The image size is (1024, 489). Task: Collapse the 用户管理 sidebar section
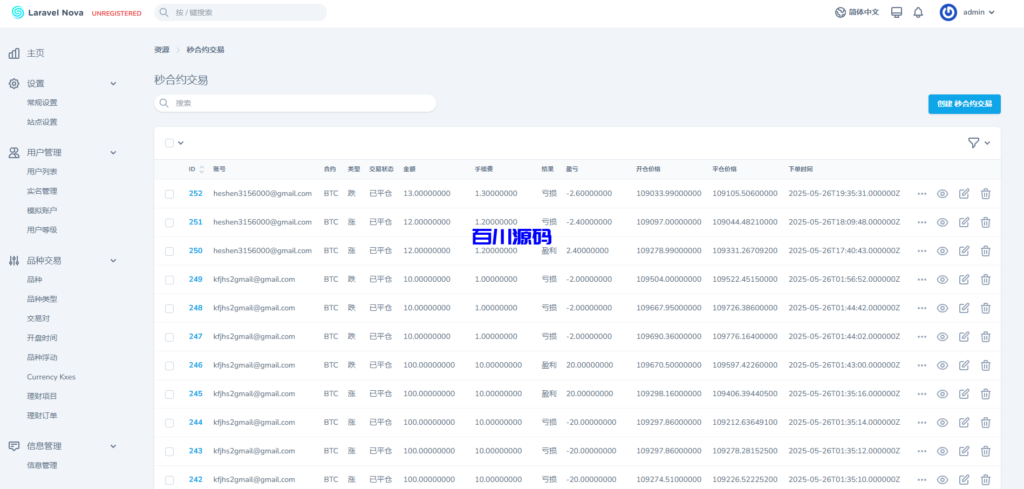coord(113,153)
